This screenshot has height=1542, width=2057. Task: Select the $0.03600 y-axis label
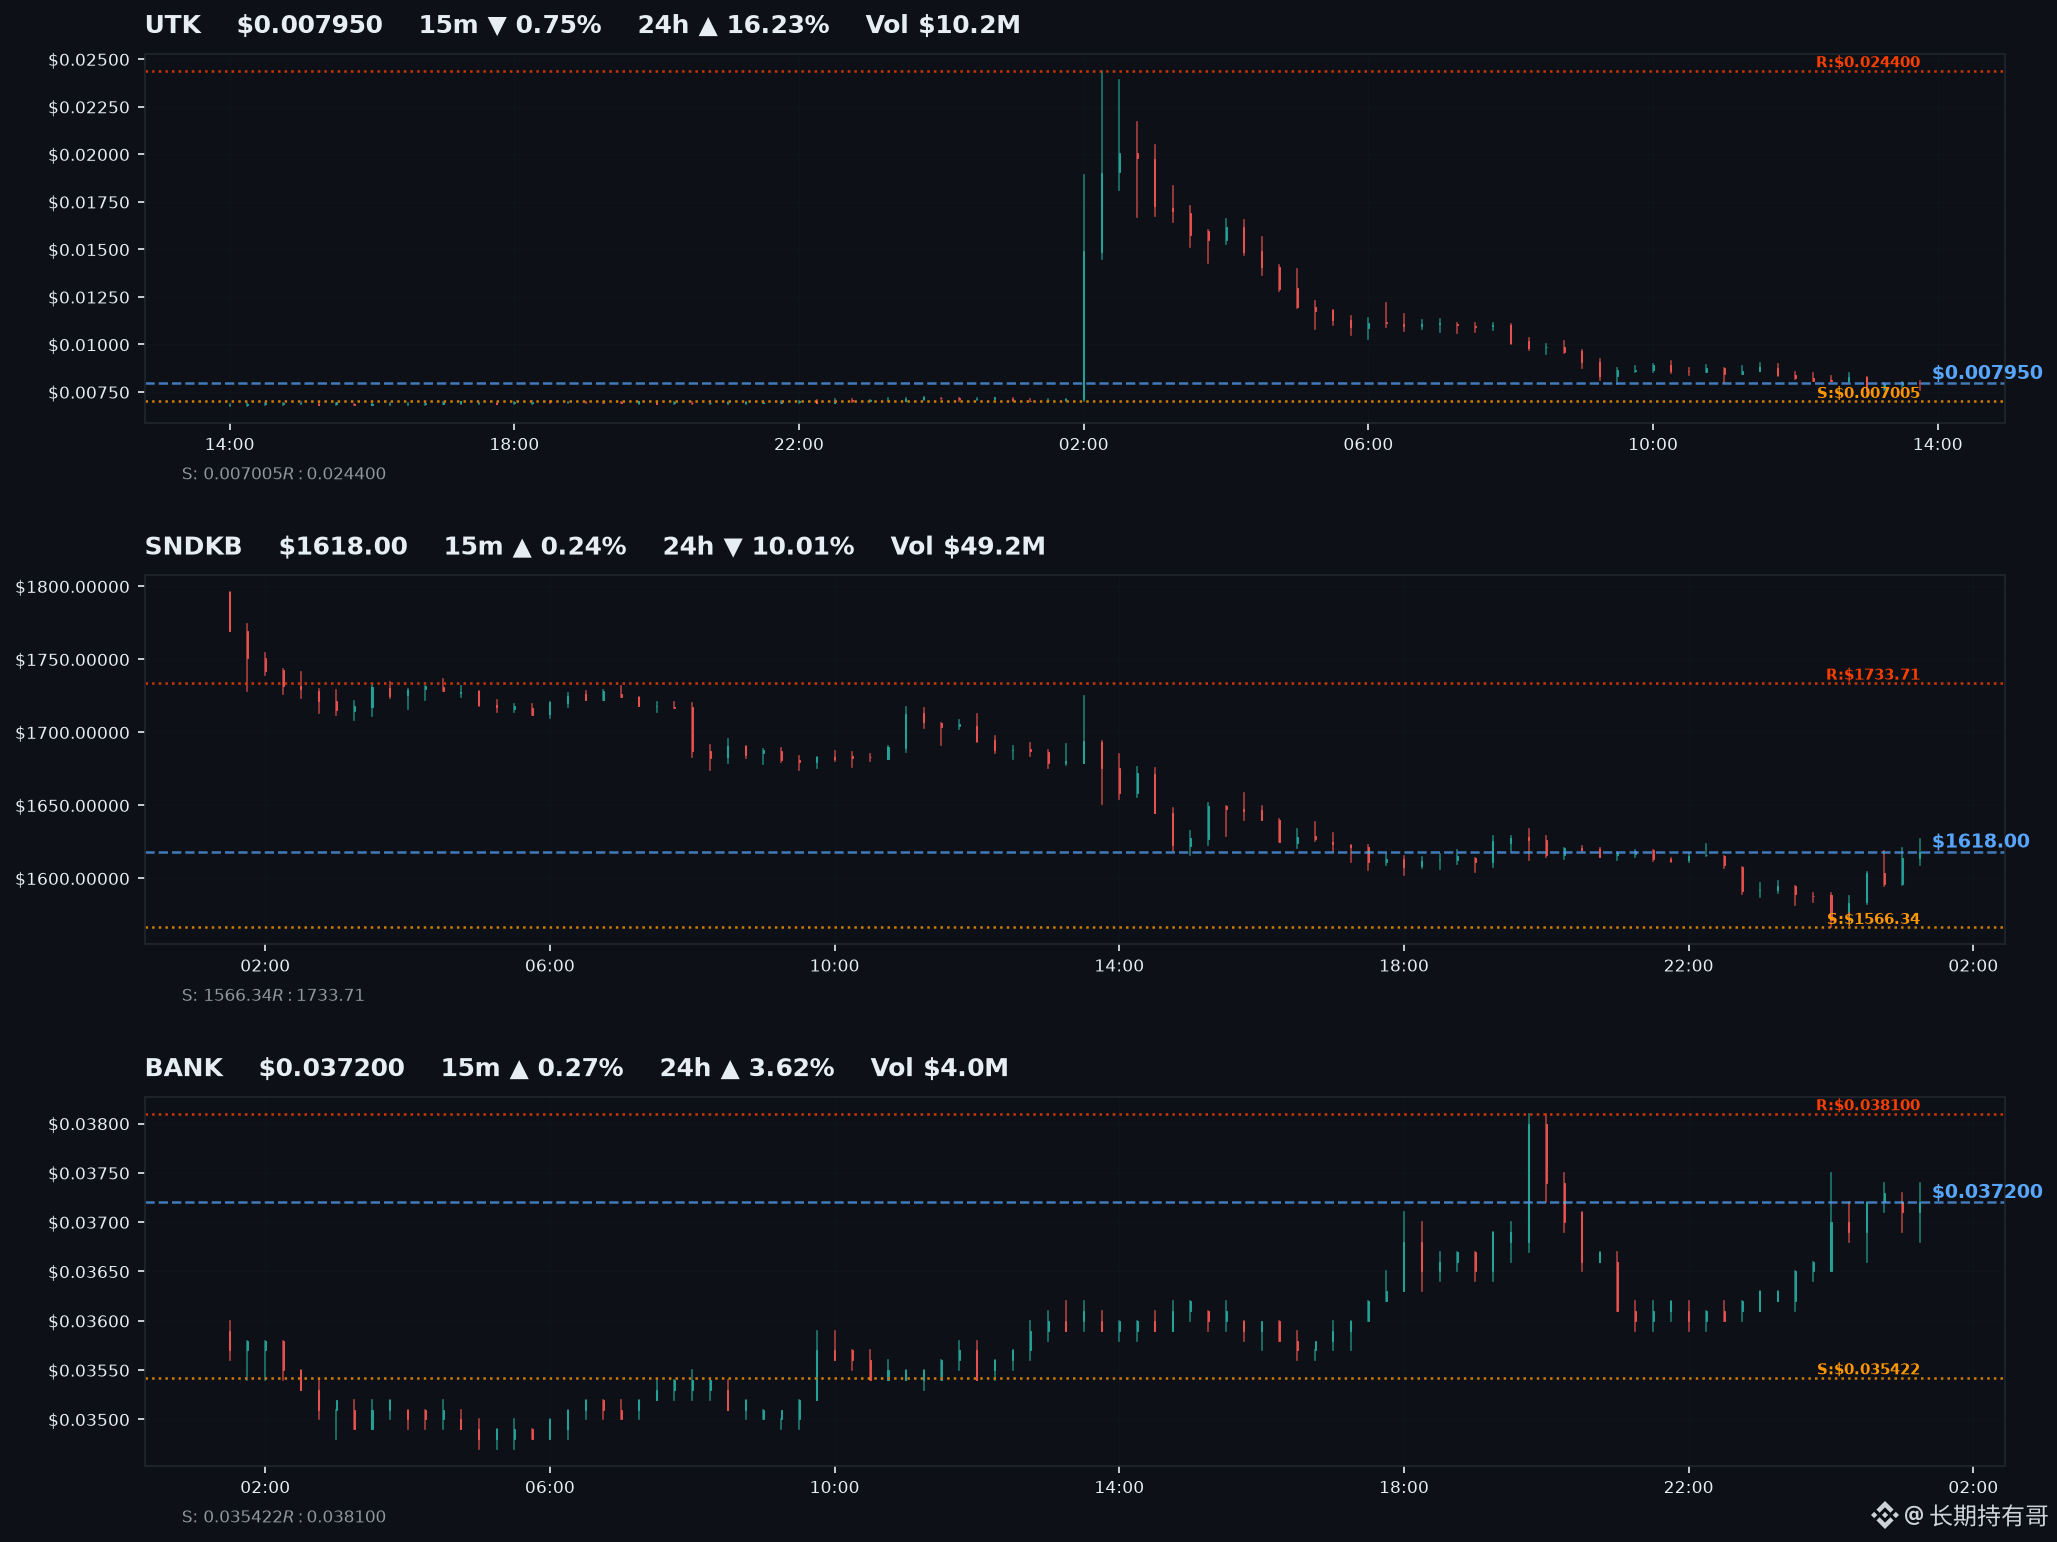pos(89,1322)
